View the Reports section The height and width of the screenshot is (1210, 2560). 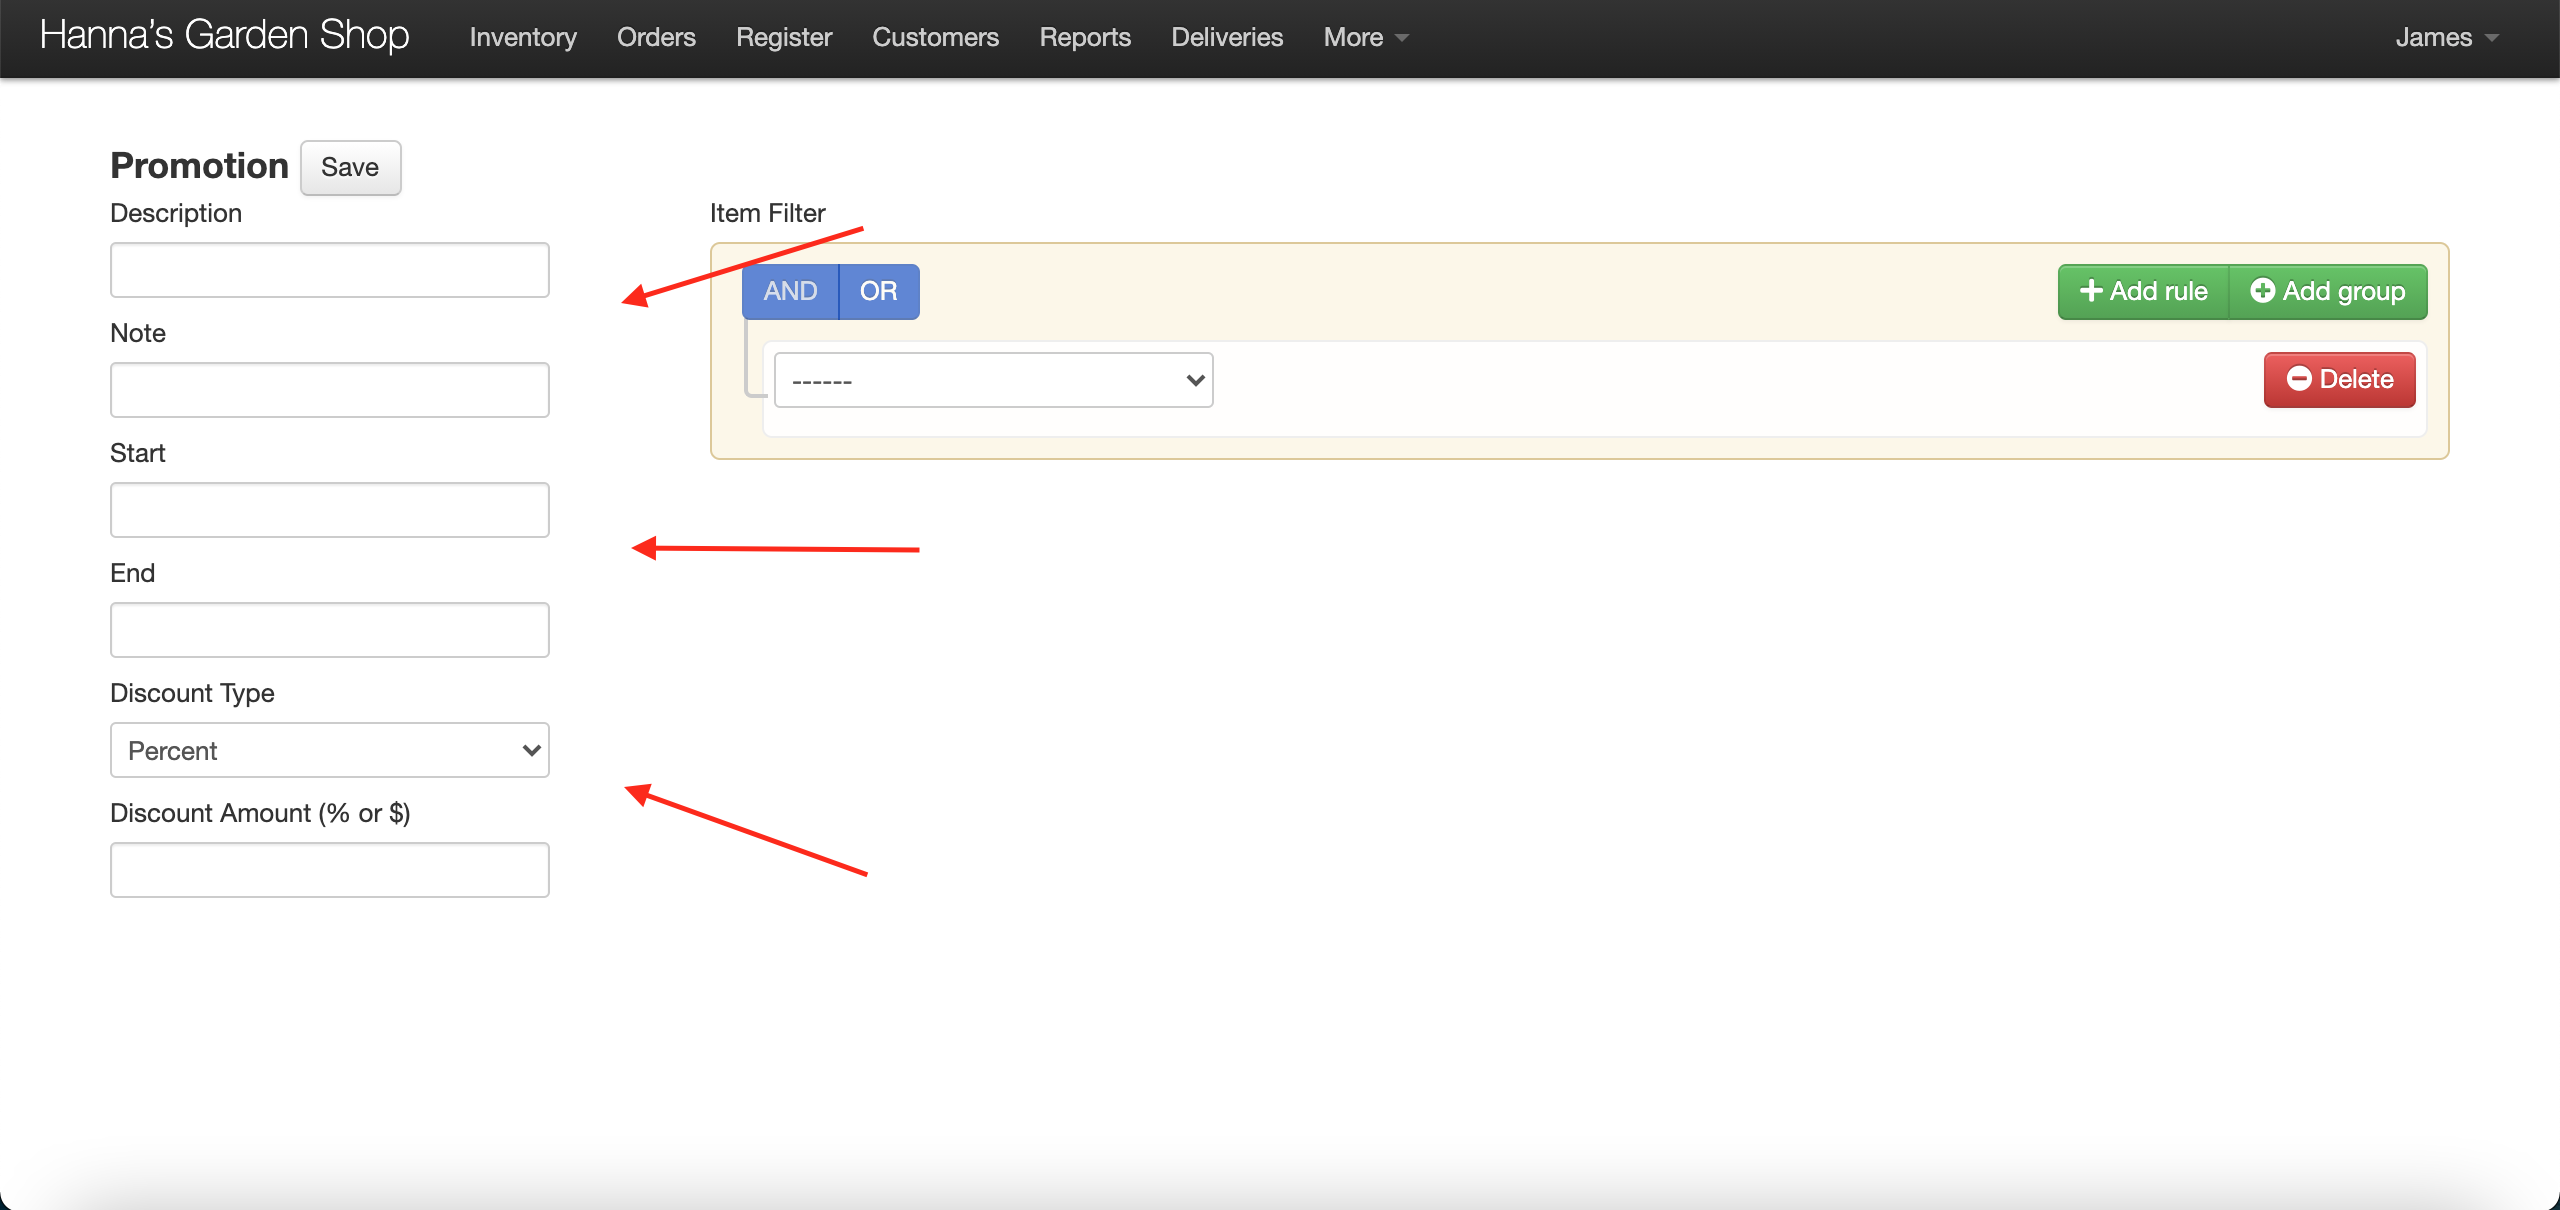[1085, 37]
